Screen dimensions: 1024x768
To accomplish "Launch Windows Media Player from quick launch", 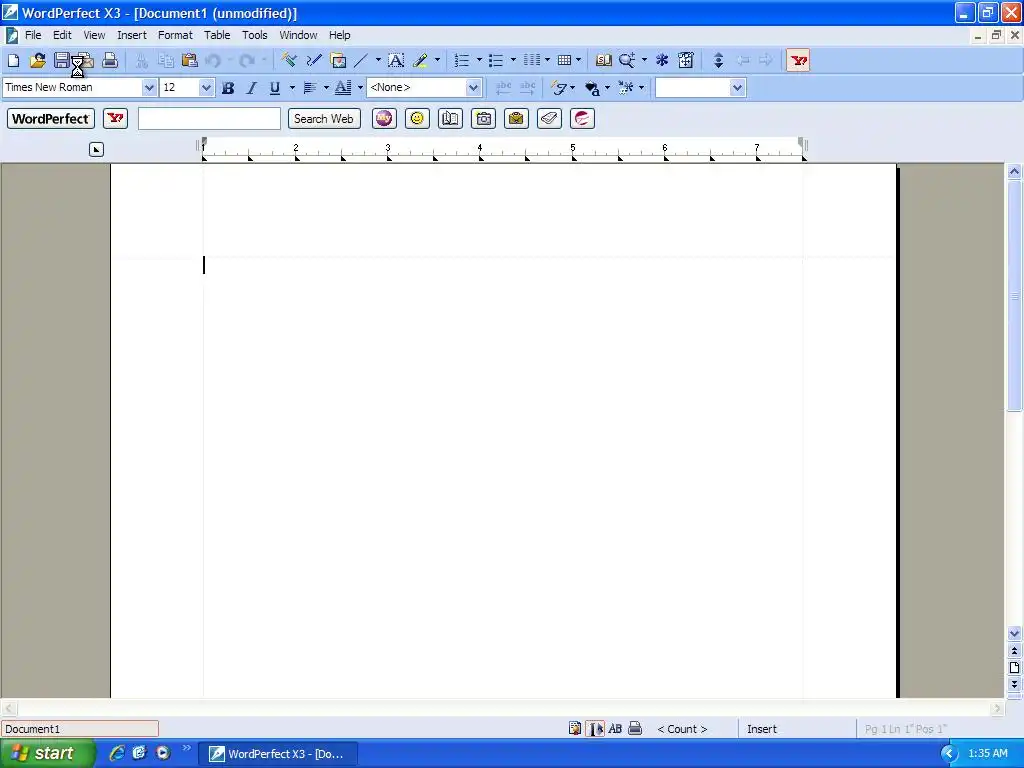I will [163, 753].
